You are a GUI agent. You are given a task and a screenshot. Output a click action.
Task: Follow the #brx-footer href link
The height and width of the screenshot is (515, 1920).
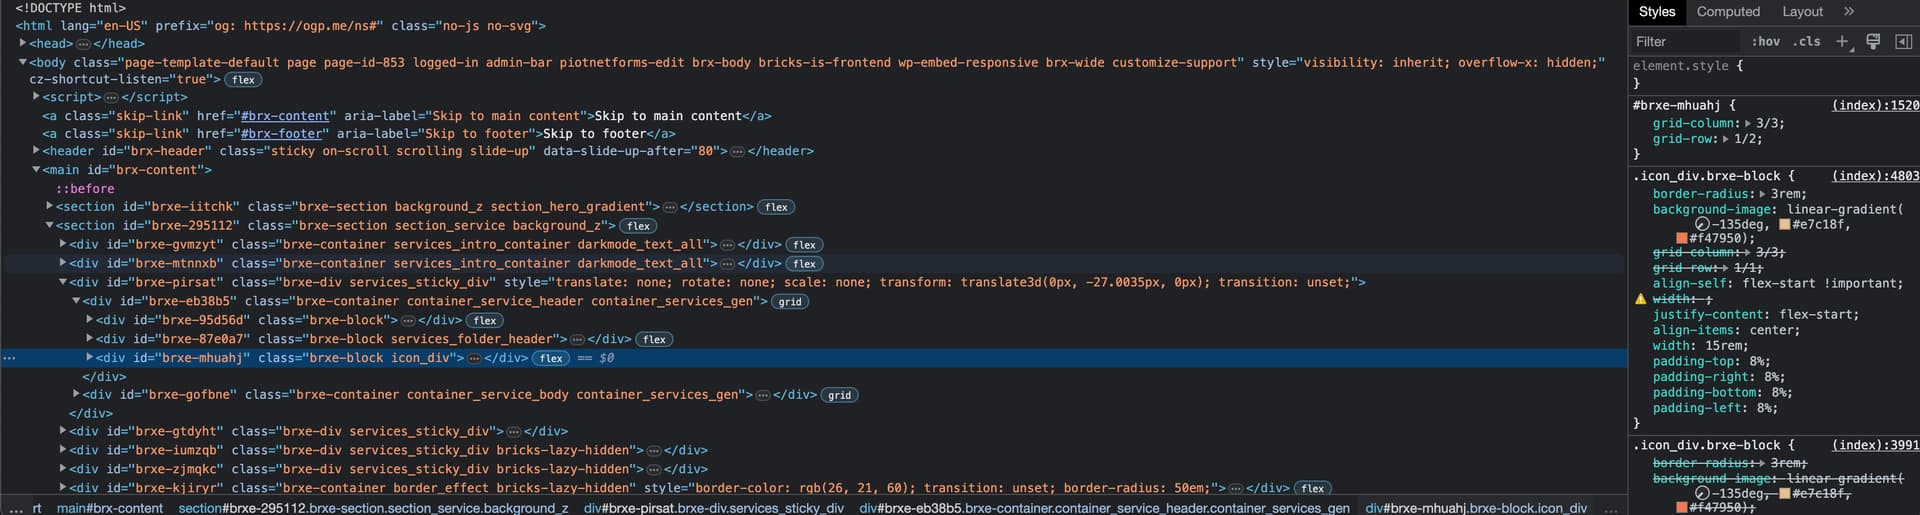tap(282, 134)
